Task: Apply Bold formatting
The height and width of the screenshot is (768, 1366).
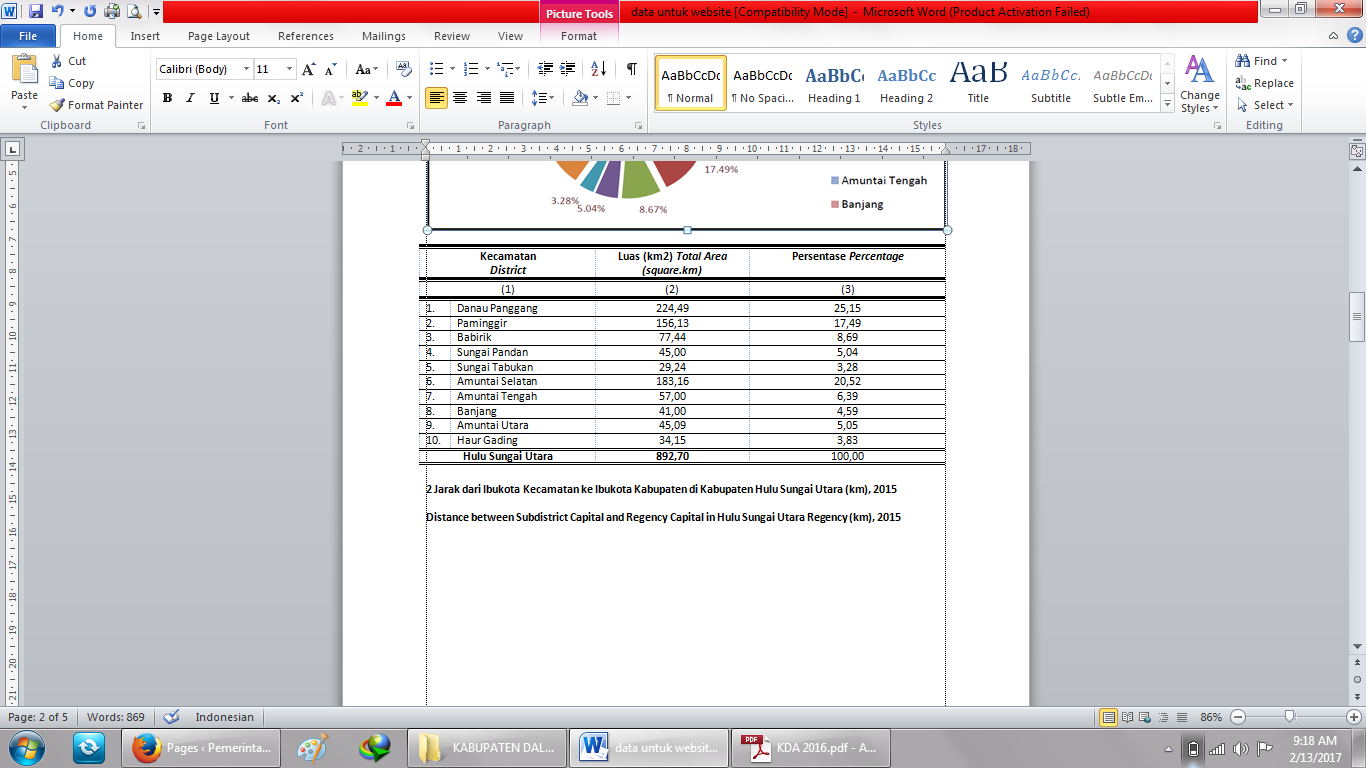Action: pos(167,98)
